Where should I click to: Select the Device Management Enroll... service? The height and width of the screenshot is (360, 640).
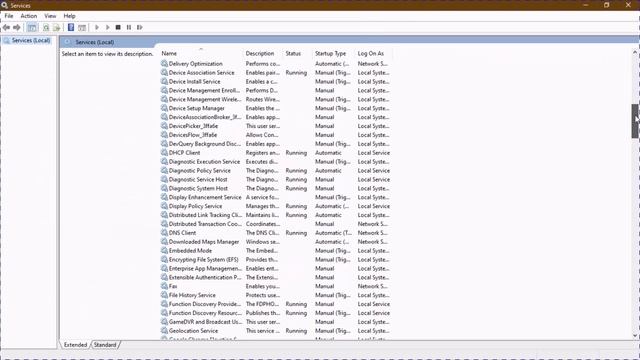(276, 91)
